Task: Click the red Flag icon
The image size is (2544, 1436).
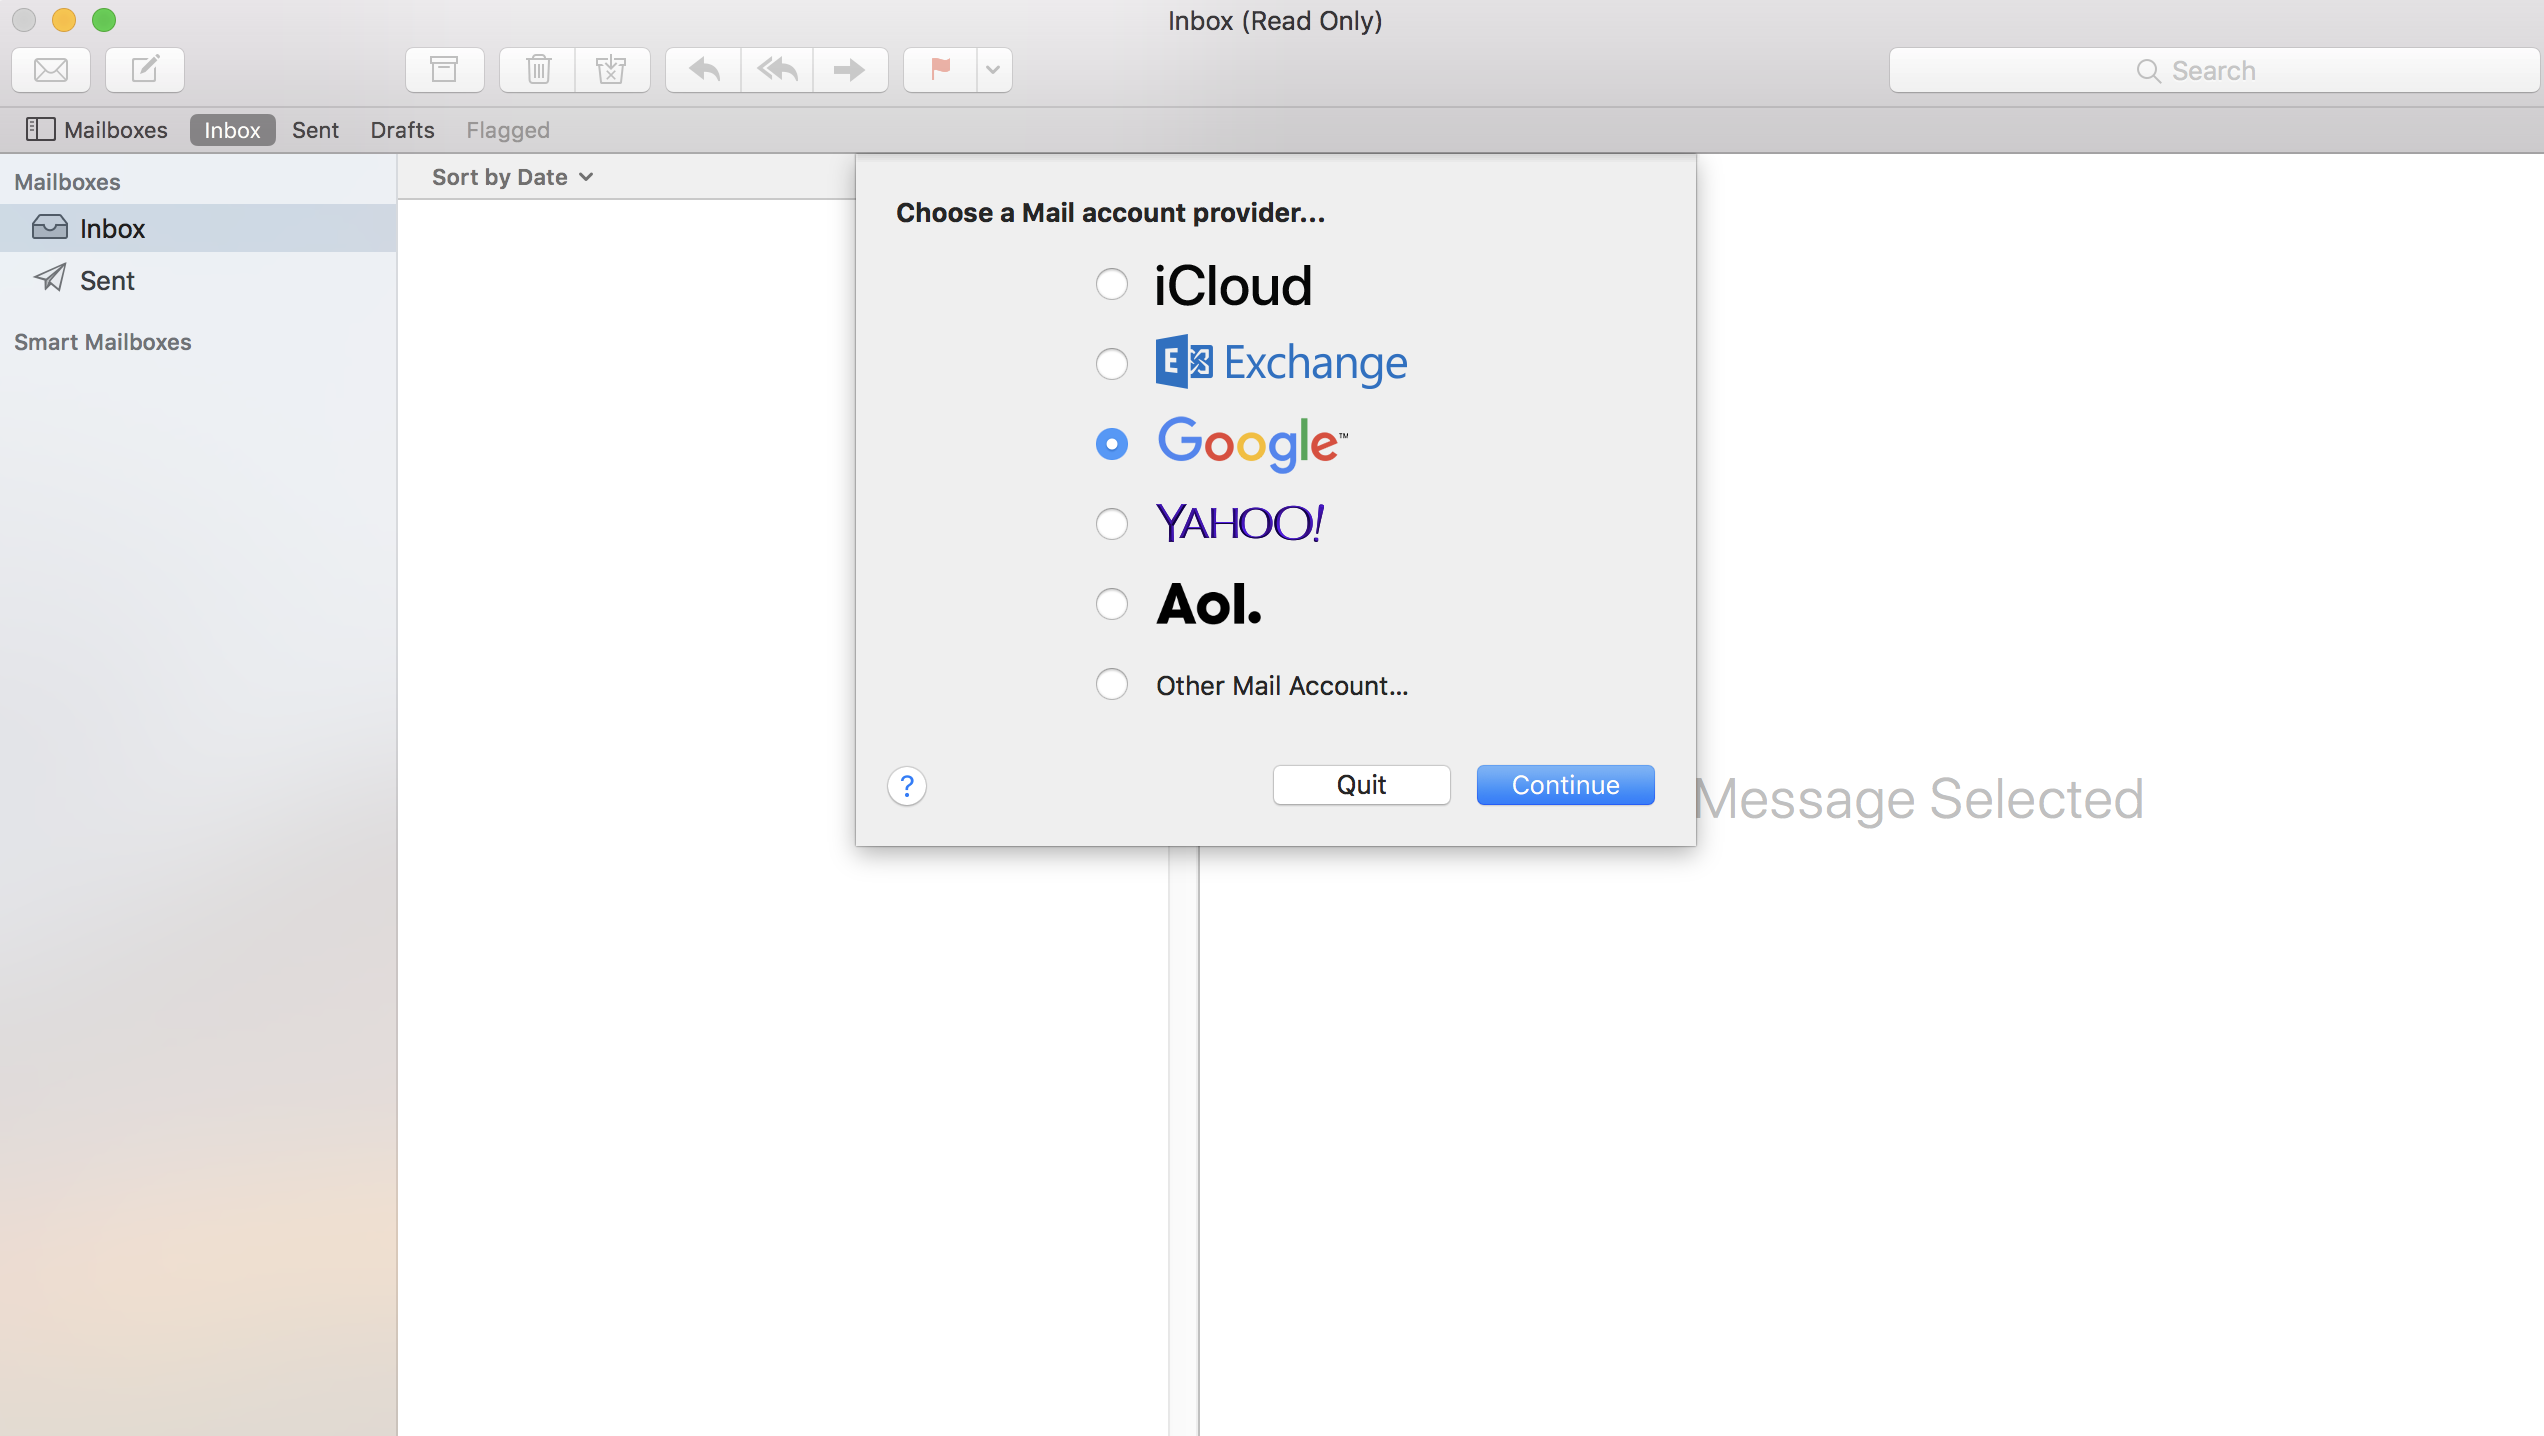Action: pyautogui.click(x=940, y=70)
